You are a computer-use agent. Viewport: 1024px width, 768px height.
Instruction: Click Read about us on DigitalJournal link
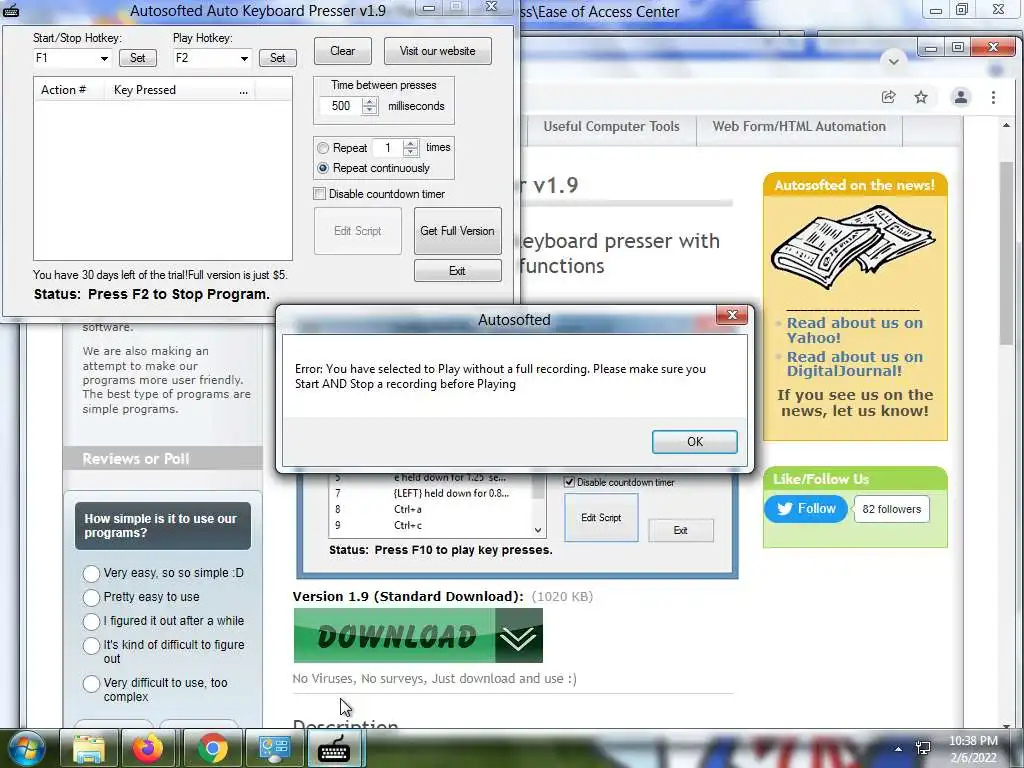pos(854,364)
